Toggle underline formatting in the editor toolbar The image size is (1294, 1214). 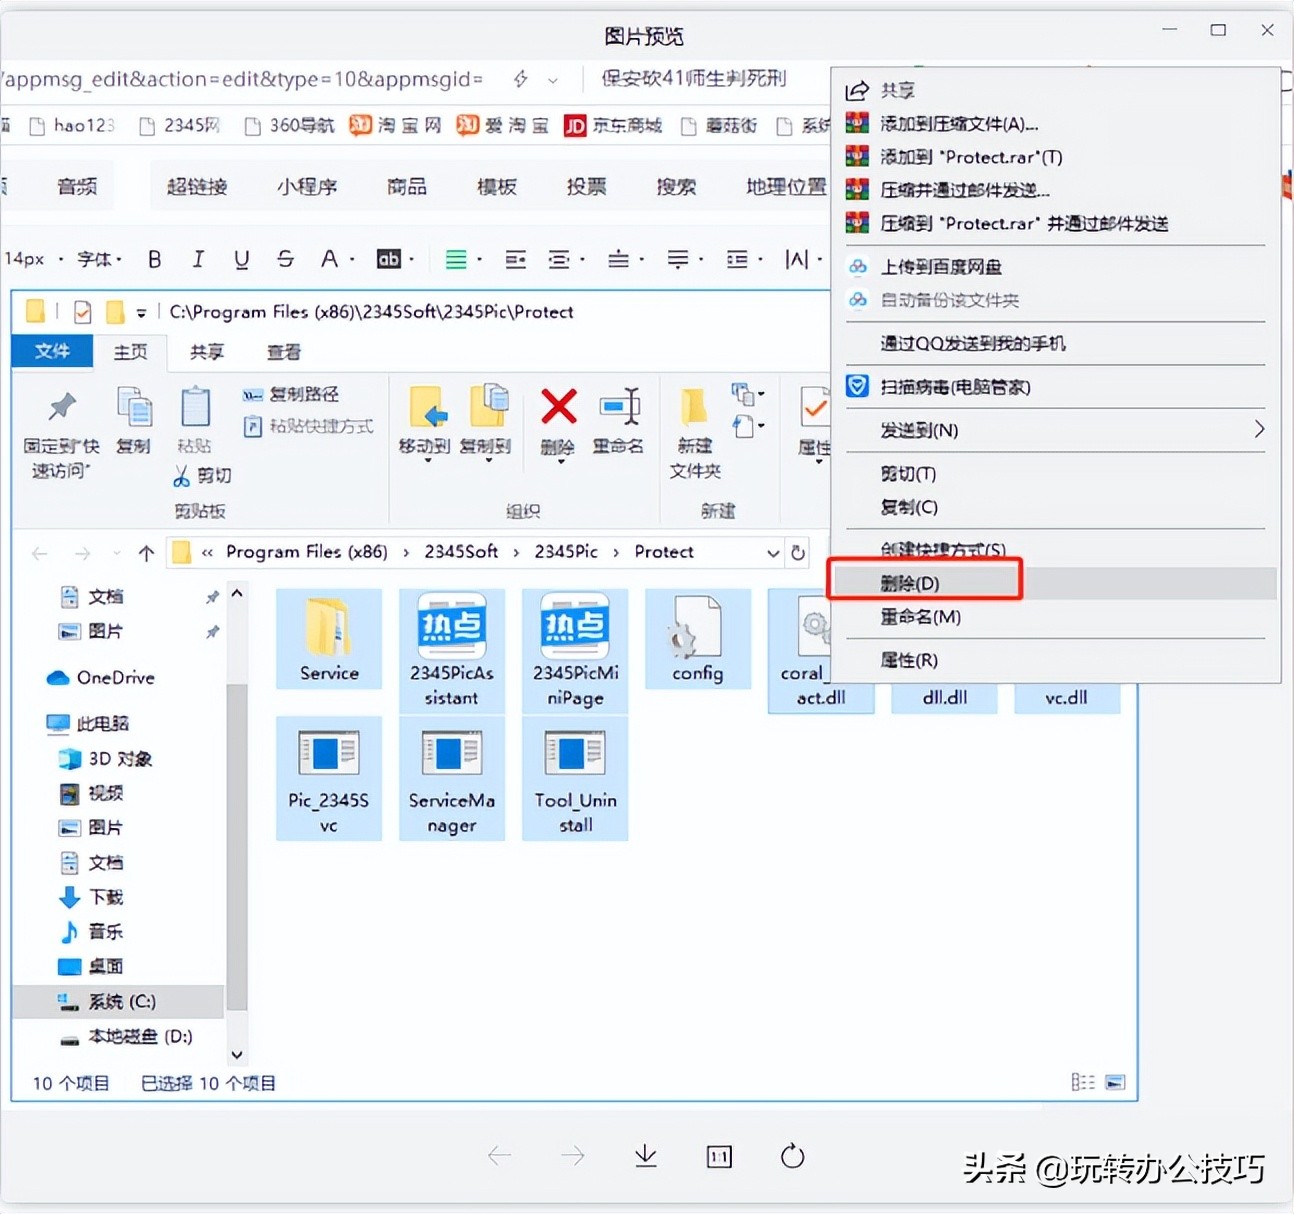click(x=241, y=258)
